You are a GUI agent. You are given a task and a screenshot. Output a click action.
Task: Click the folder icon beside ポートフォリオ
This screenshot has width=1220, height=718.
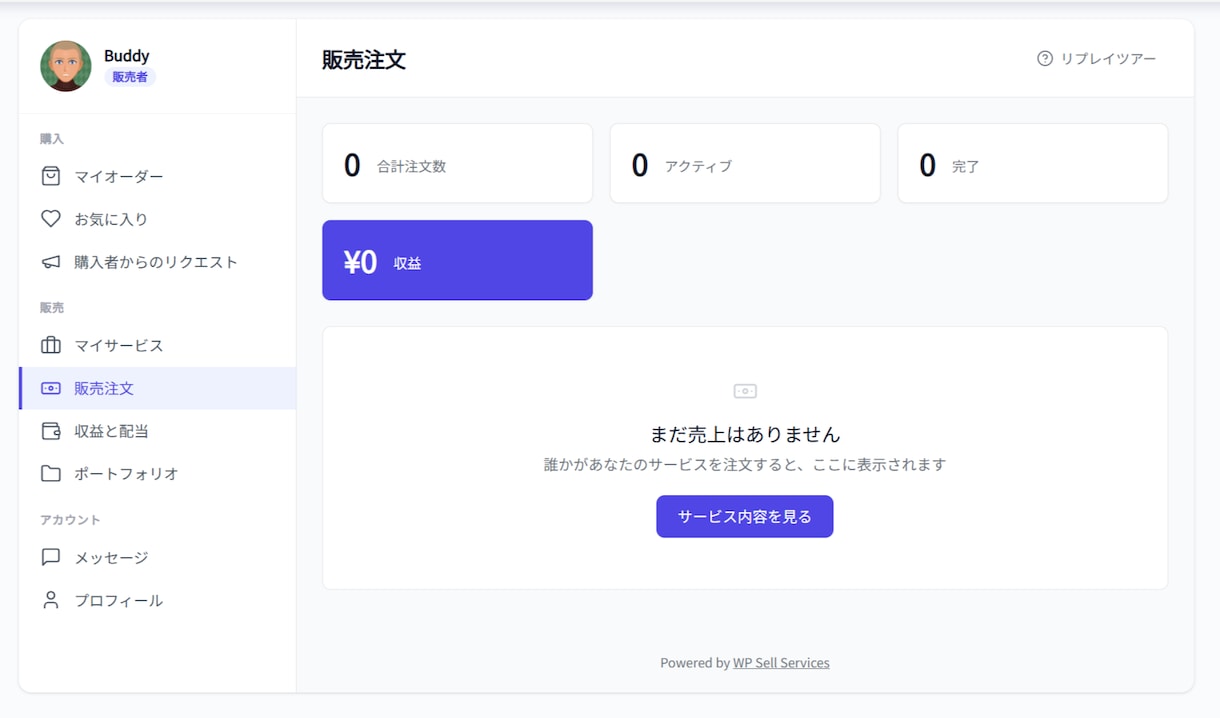click(x=50, y=473)
